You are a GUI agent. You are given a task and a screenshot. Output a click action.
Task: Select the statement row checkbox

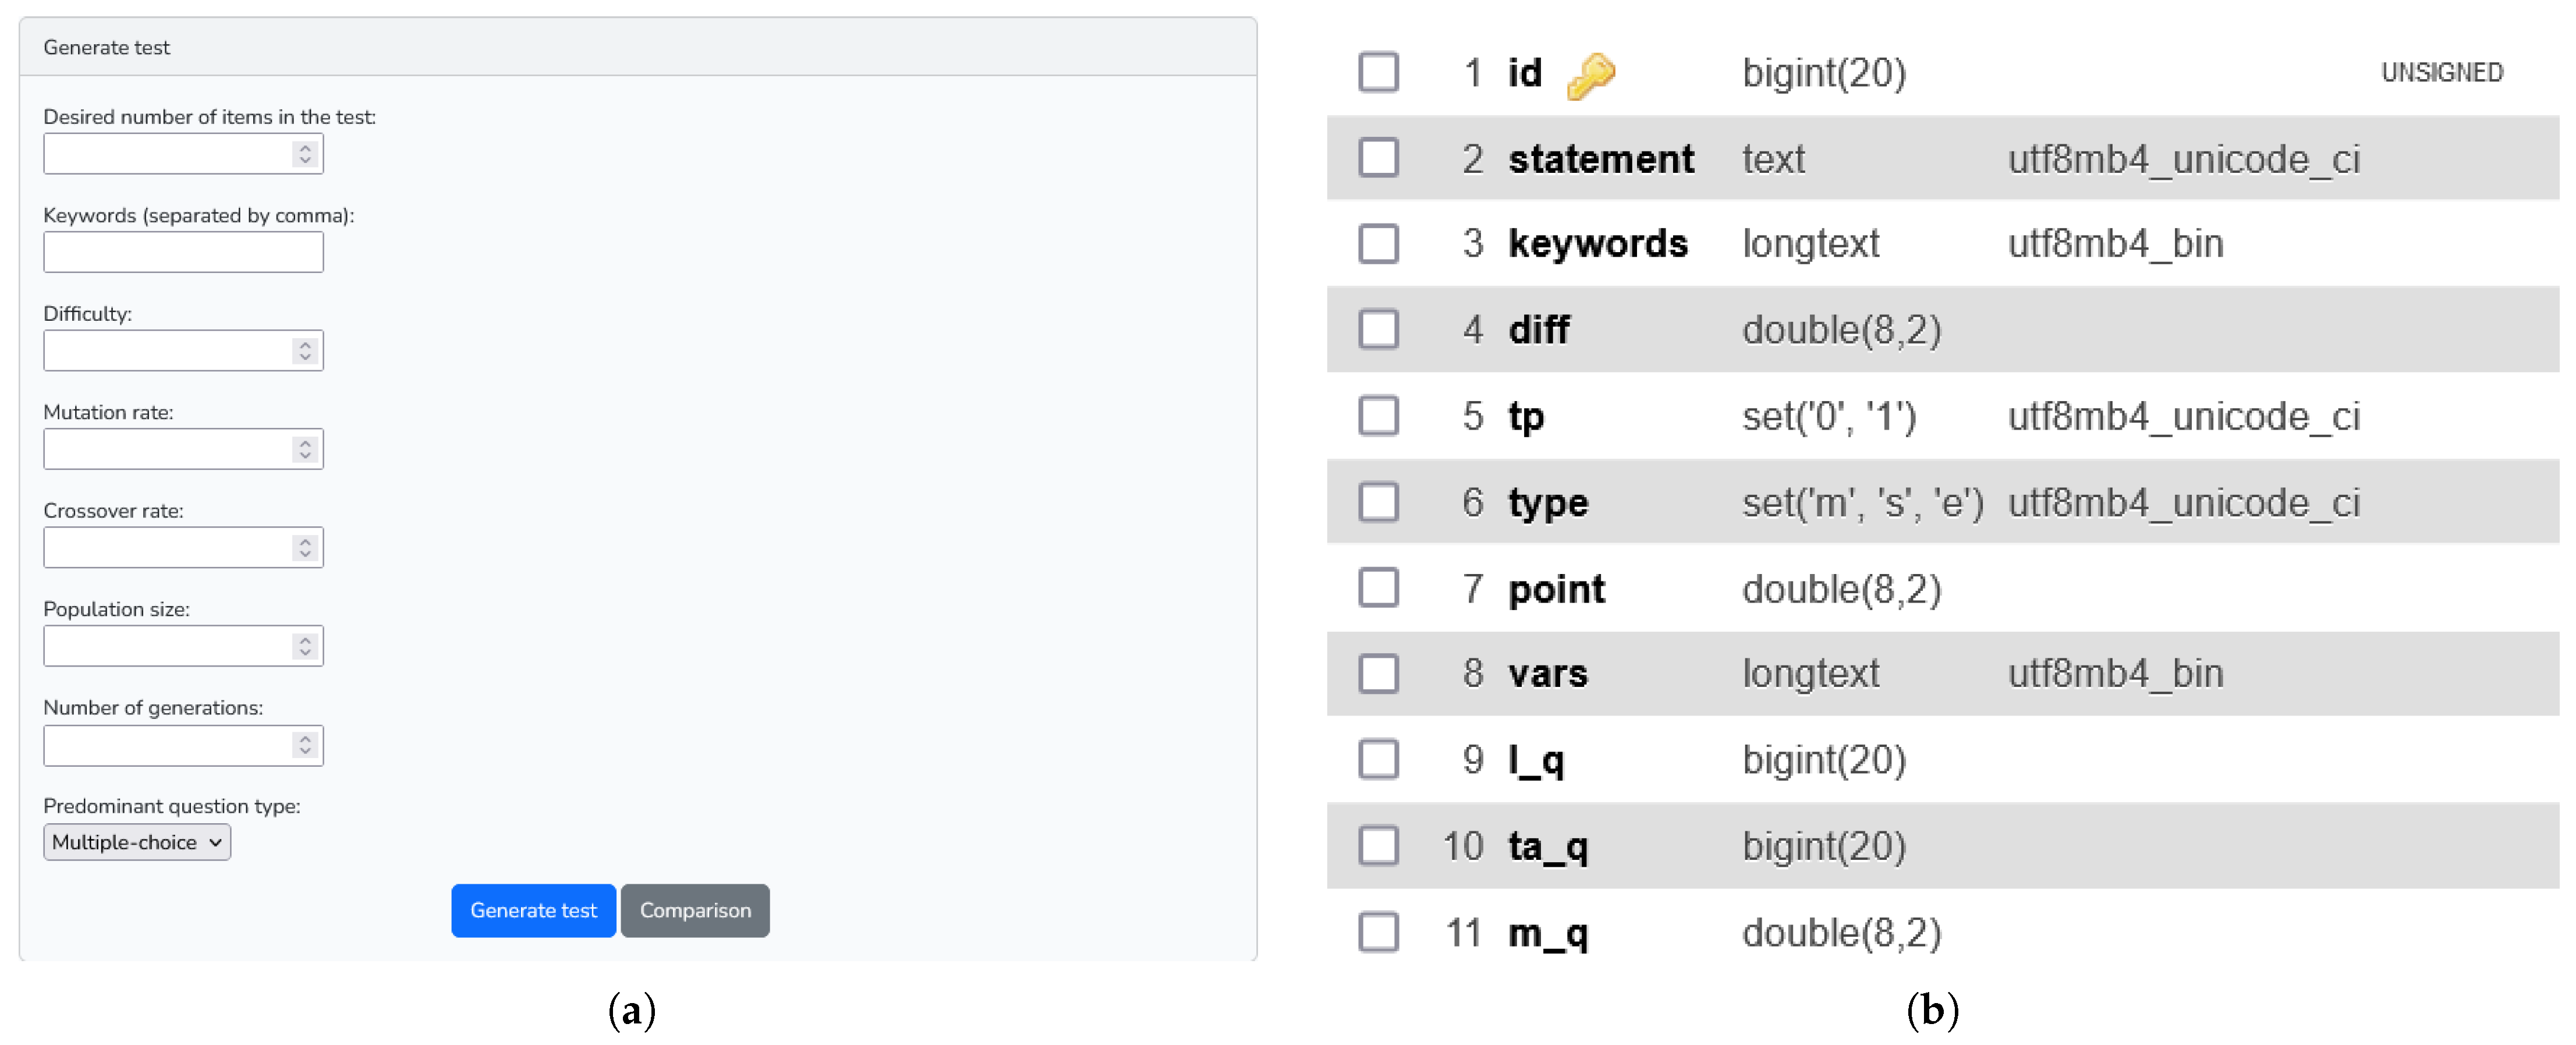tap(1378, 158)
